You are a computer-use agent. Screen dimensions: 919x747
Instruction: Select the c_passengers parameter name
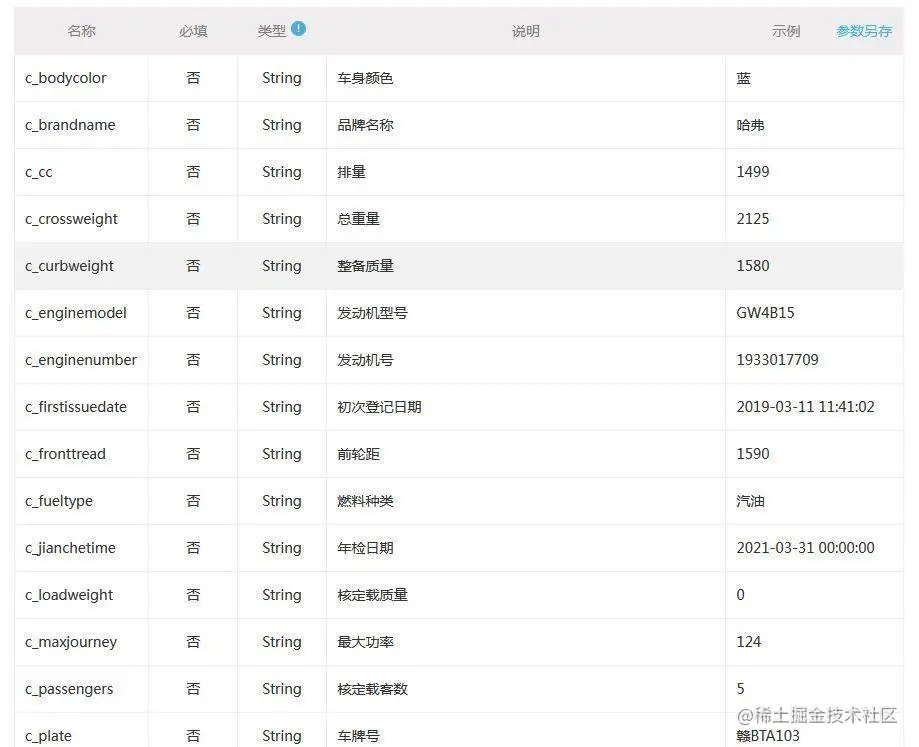(69, 689)
